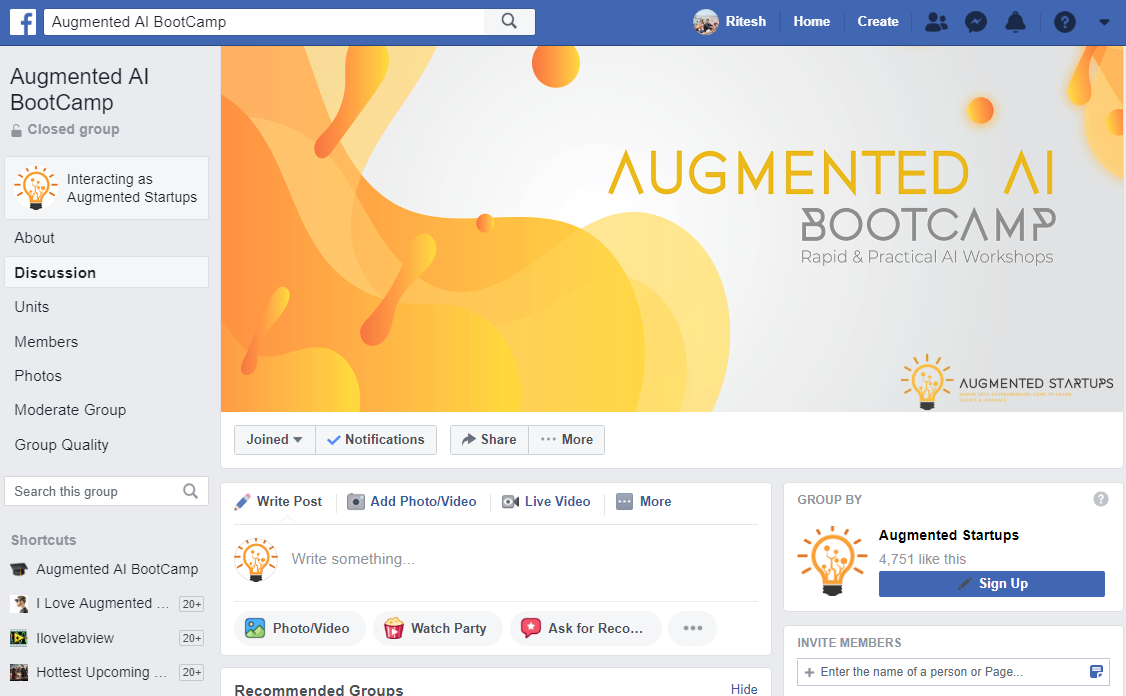
Task: Open the More options button under cover photo
Action: 567,440
